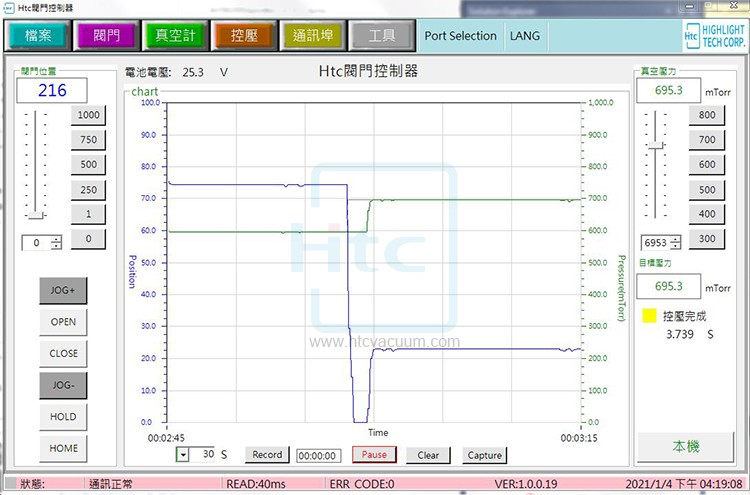Pause the chart updating
The image size is (750, 495).
tap(374, 455)
